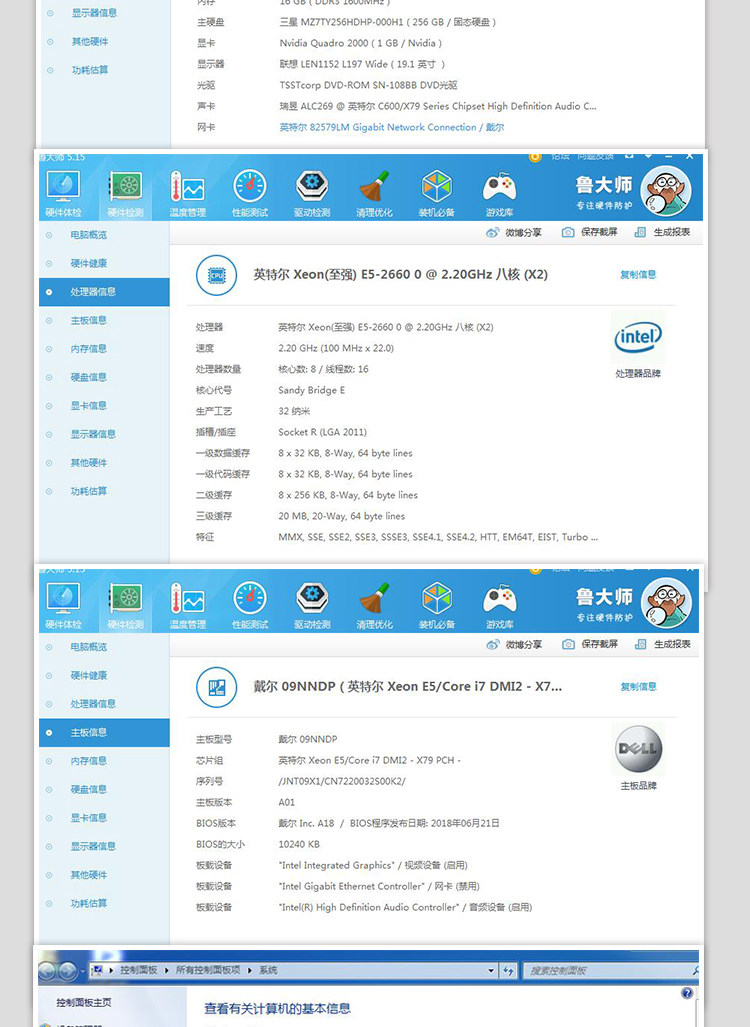750x1027 pixels.
Task: Open 温度管理 in the processor info window
Action: [x=187, y=193]
